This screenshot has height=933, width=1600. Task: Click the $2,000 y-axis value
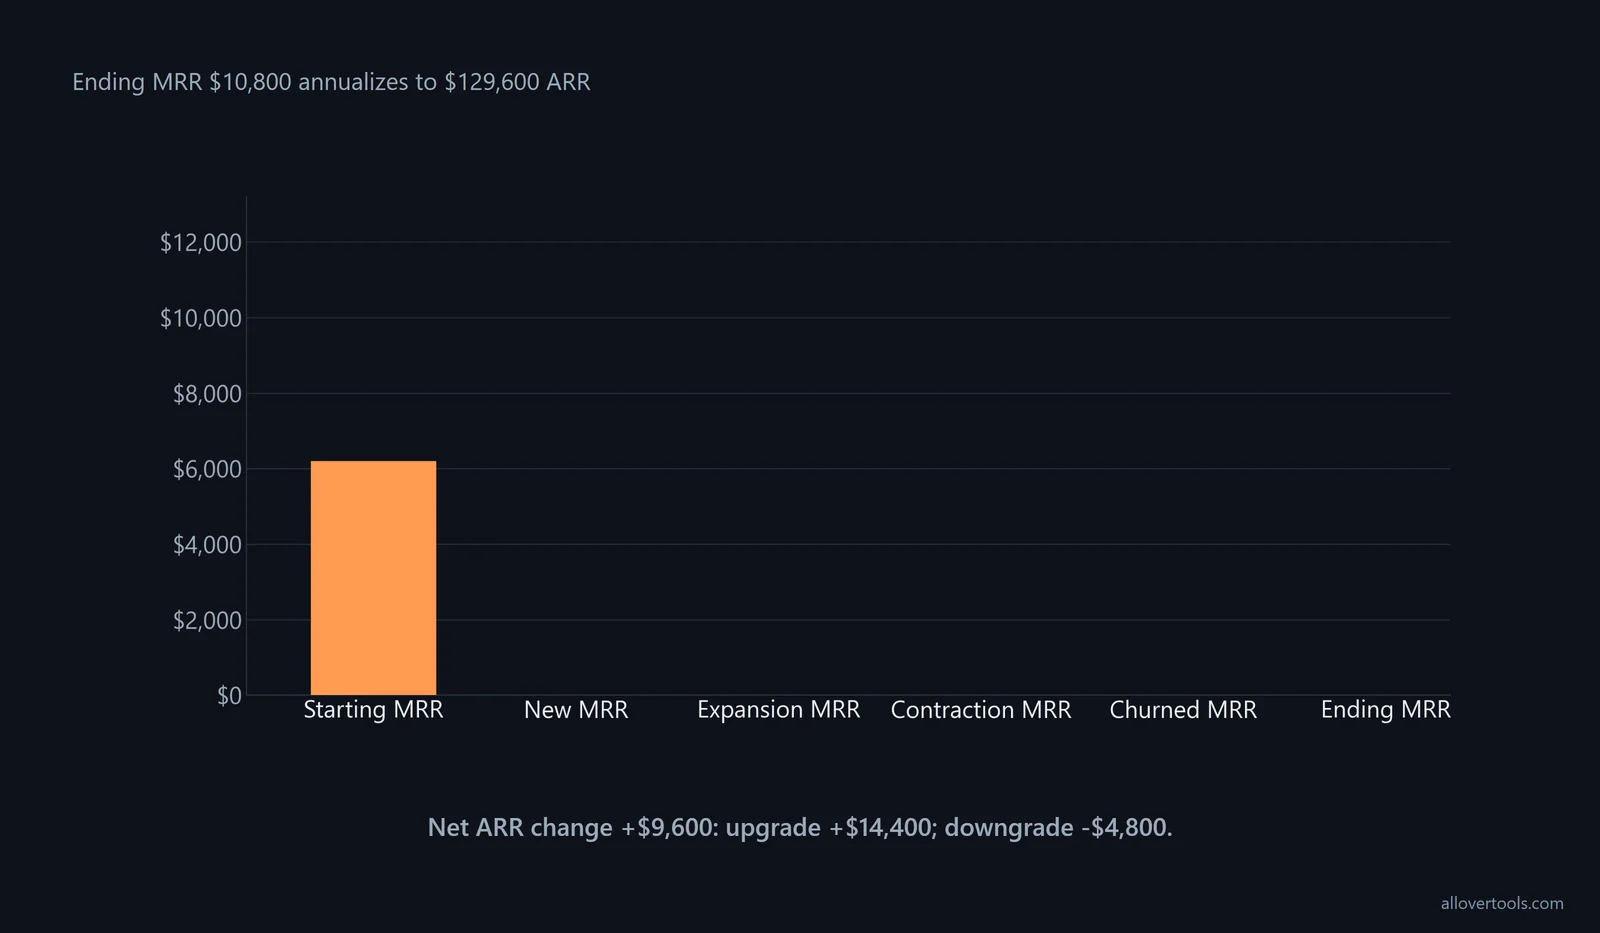pyautogui.click(x=207, y=620)
